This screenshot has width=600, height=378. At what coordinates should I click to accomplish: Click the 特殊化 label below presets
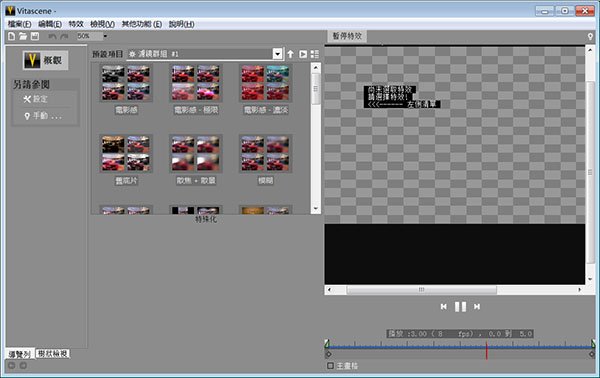tap(206, 219)
